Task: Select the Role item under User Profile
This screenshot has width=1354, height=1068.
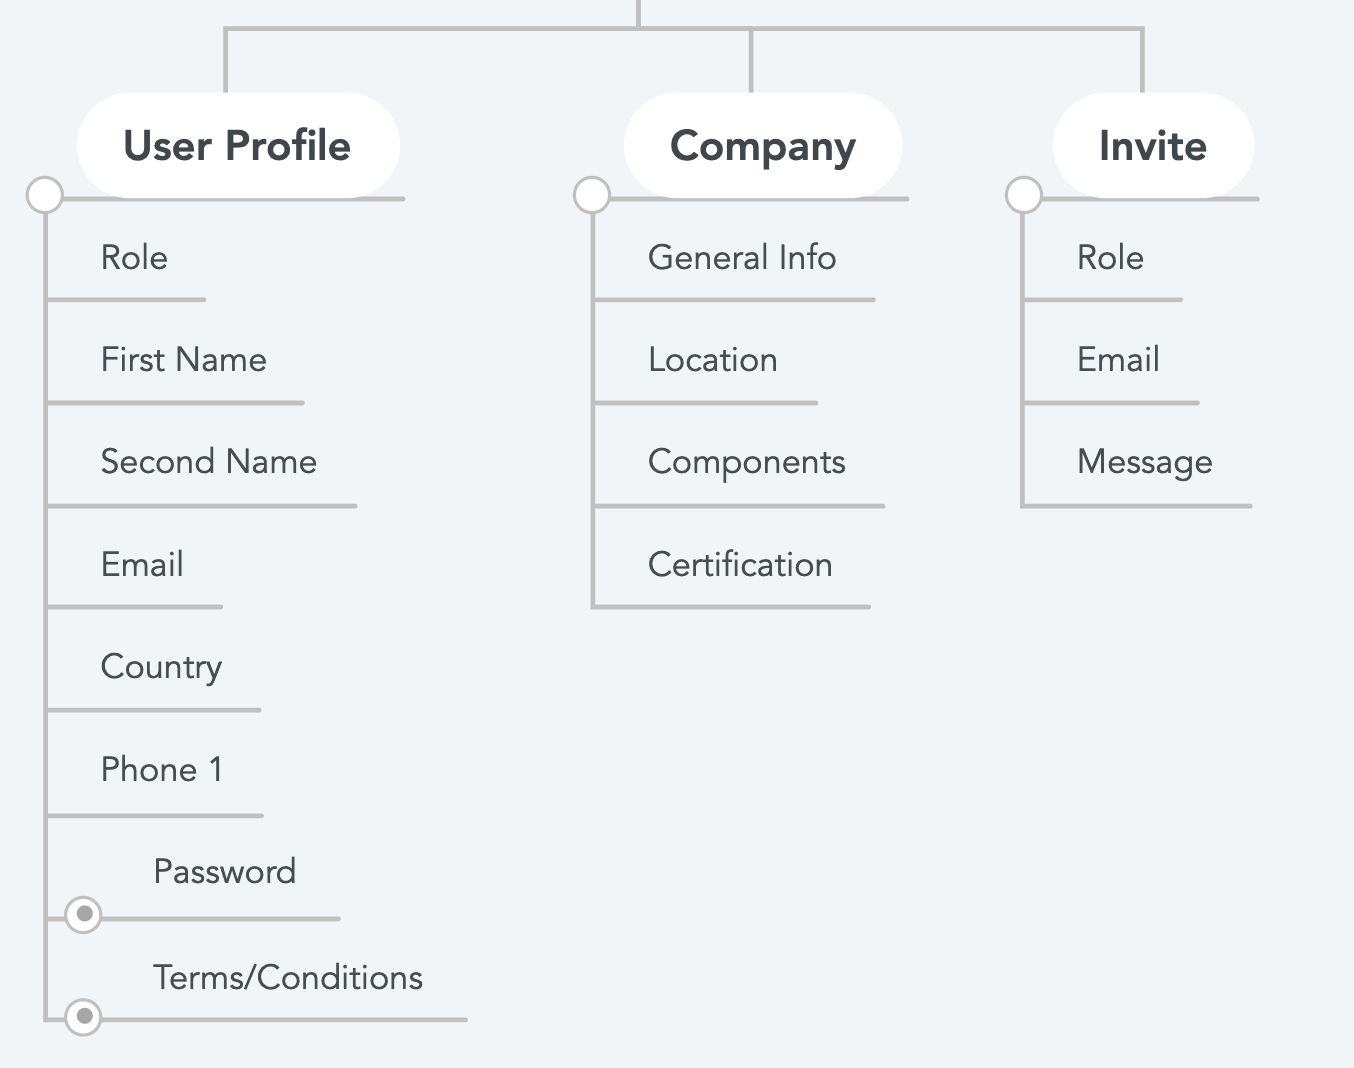Action: (x=134, y=258)
